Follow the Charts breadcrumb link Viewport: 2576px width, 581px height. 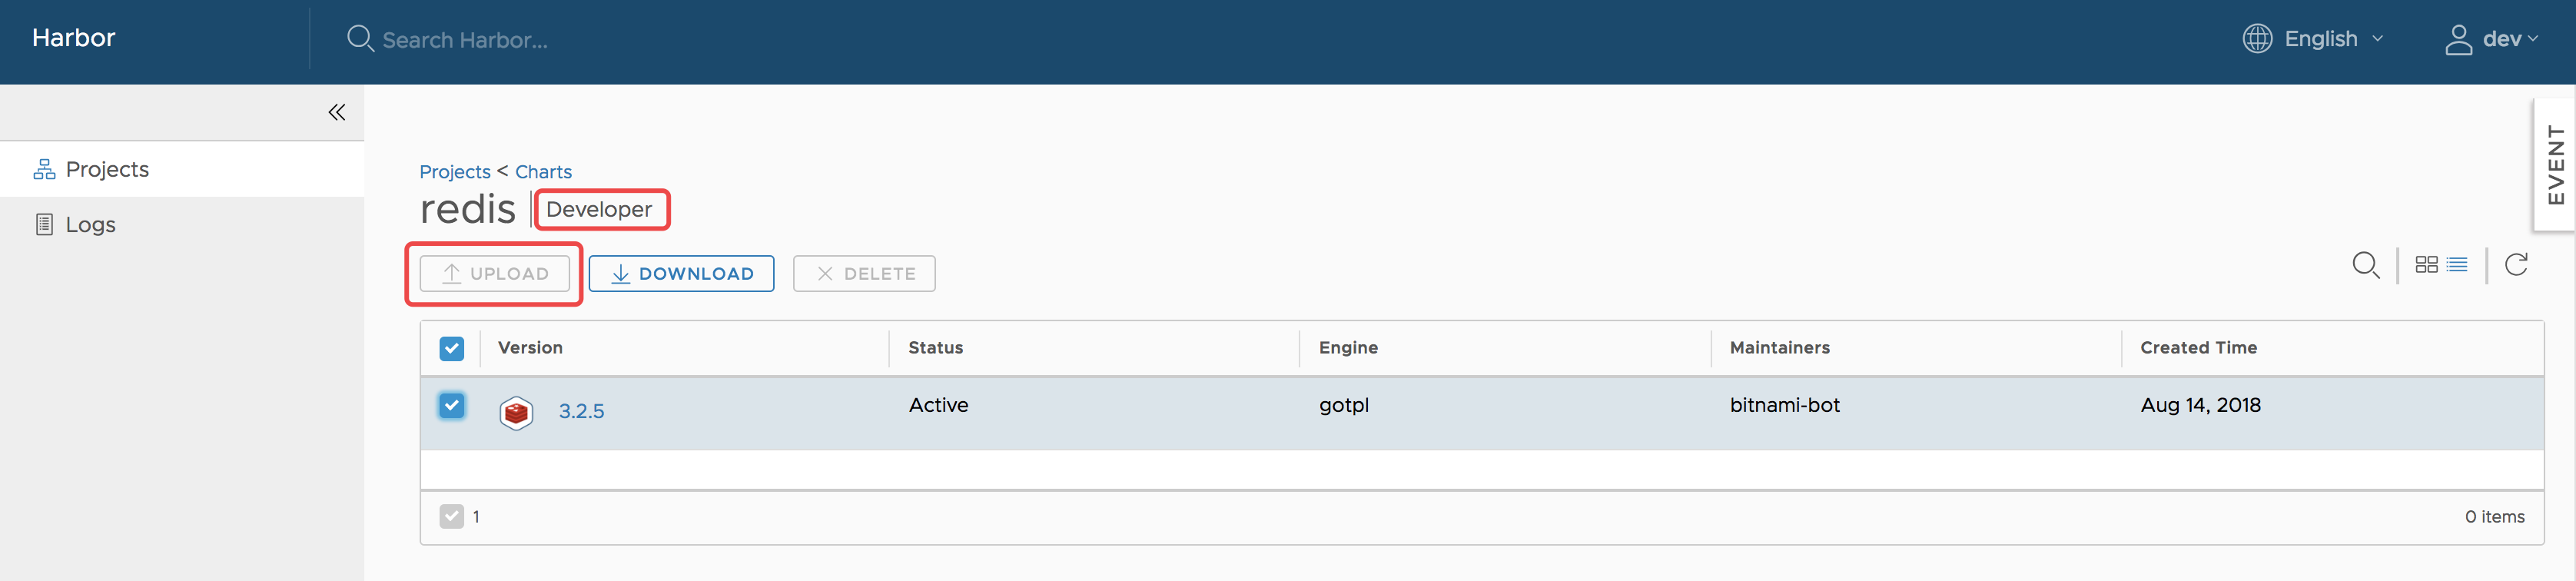click(544, 171)
